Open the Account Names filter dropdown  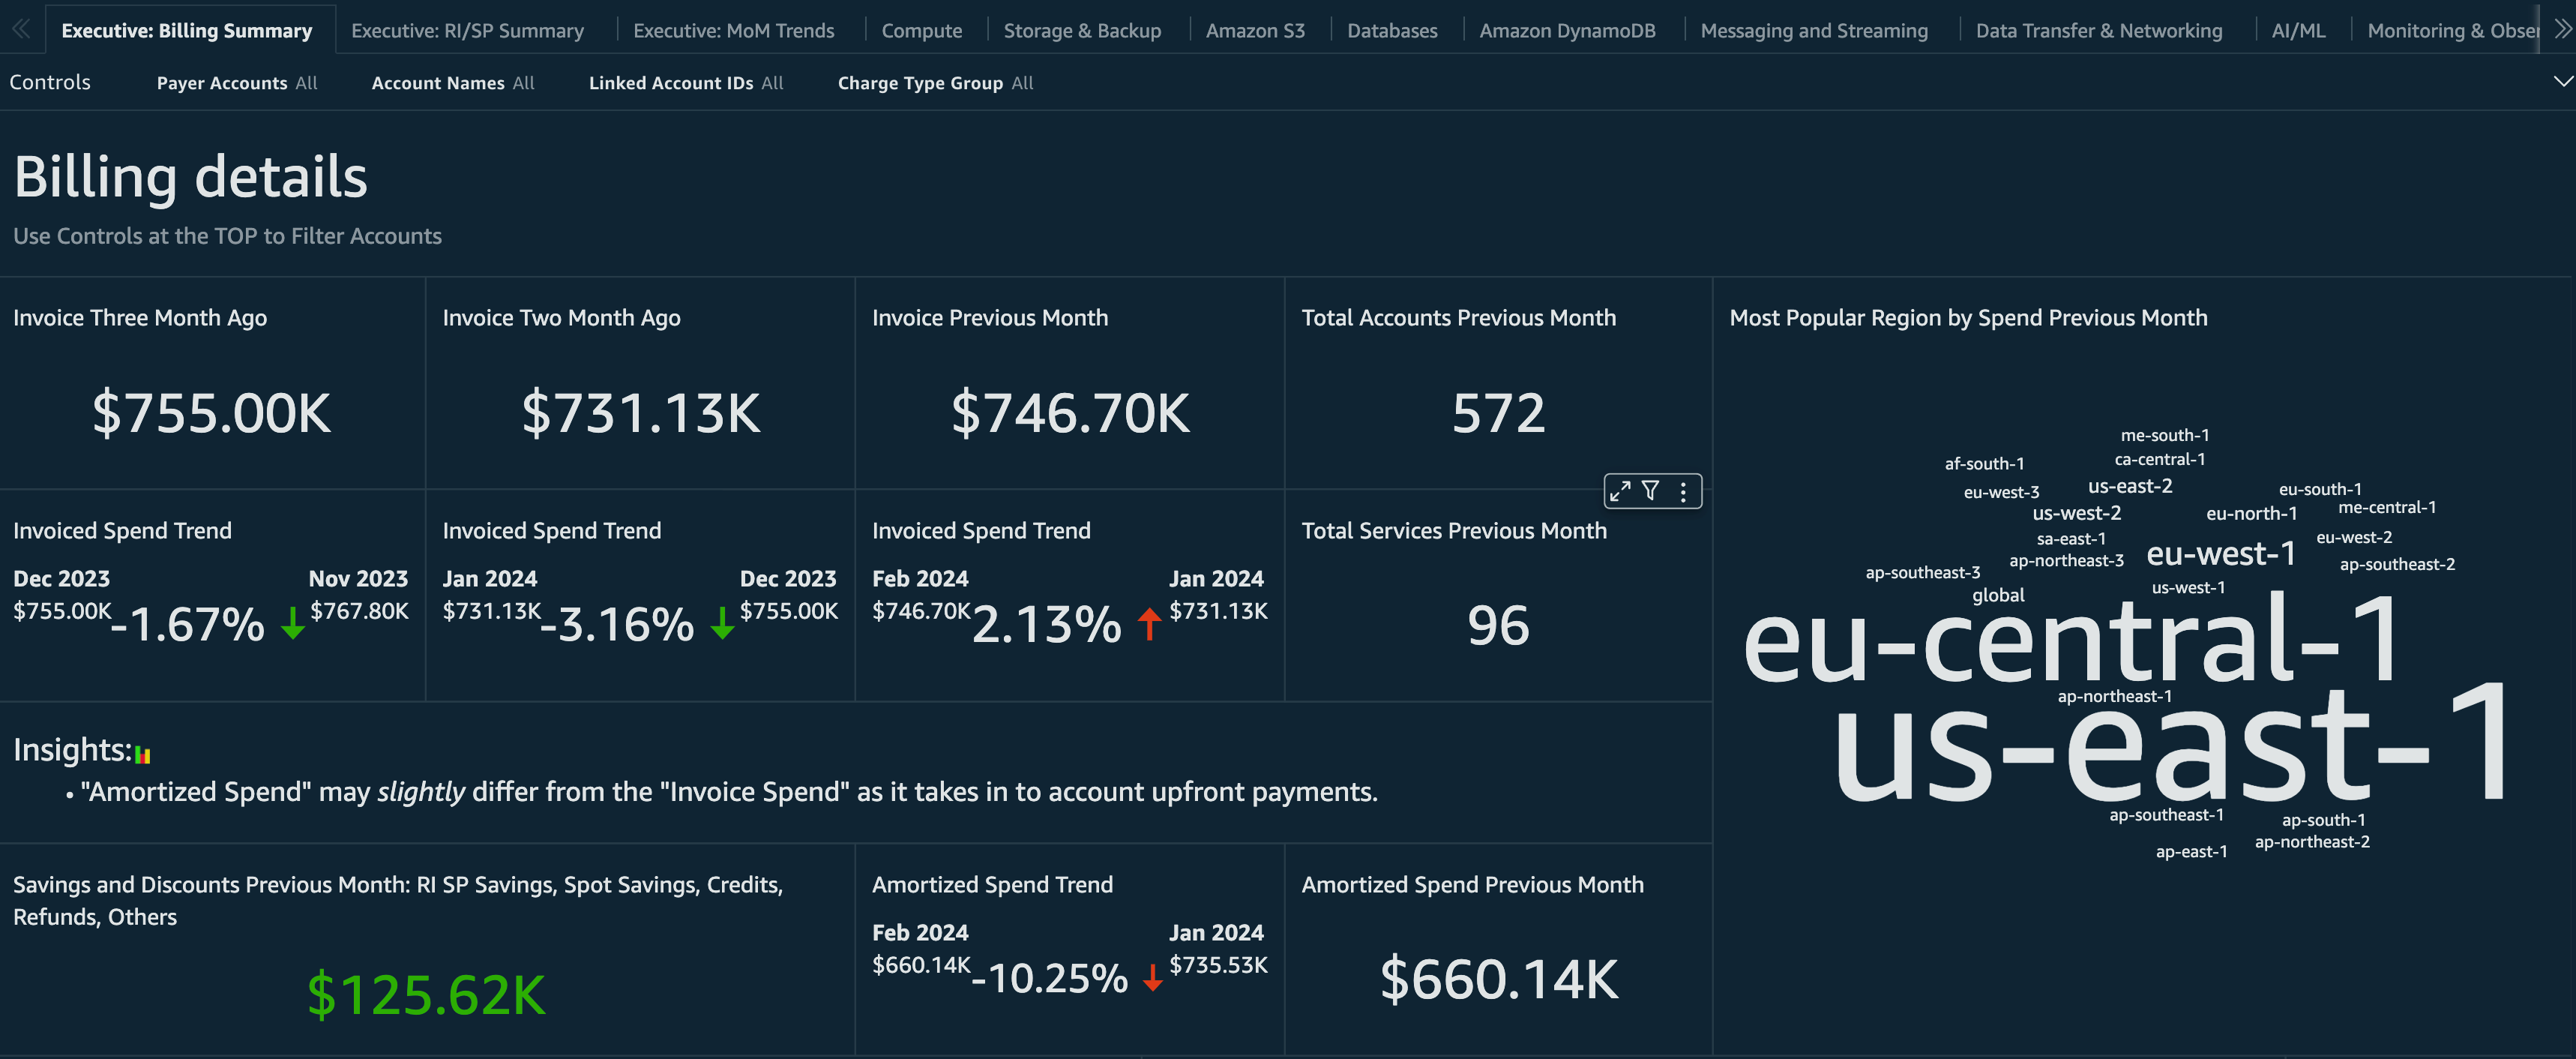click(x=452, y=83)
